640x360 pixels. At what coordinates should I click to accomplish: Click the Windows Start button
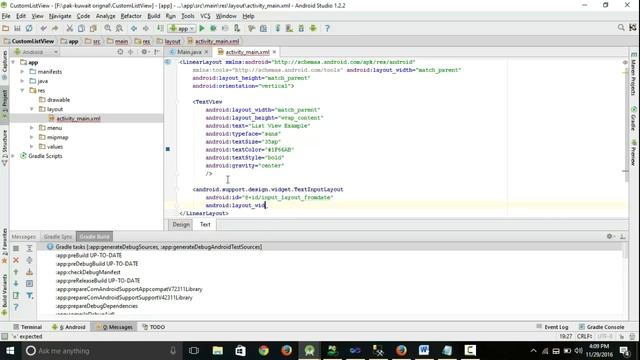pyautogui.click(x=10, y=351)
